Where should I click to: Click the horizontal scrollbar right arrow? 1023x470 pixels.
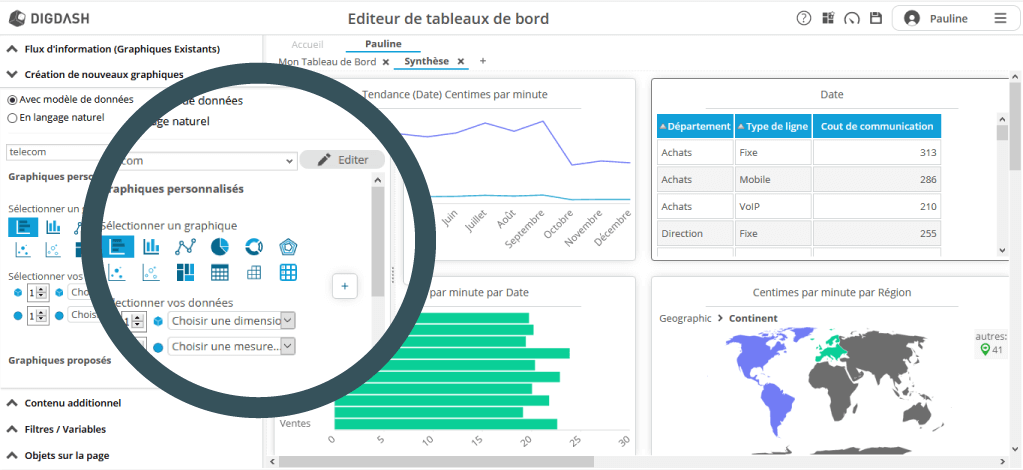tap(1005, 462)
